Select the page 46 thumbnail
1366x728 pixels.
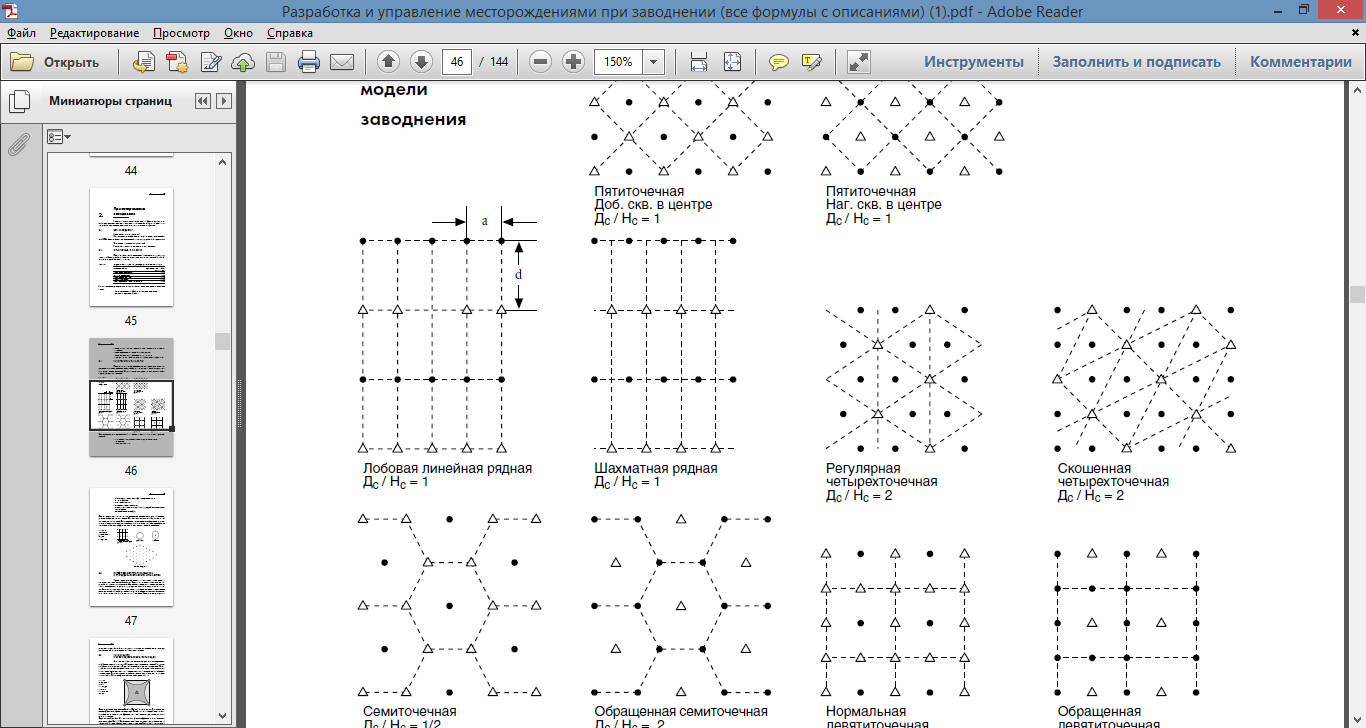(x=131, y=397)
